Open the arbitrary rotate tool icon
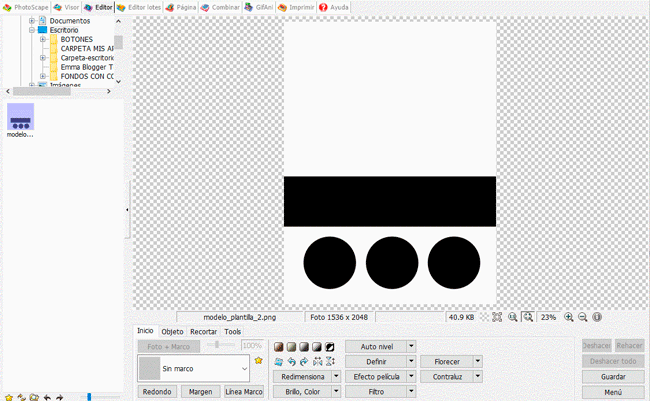The image size is (650, 401). coord(279,362)
